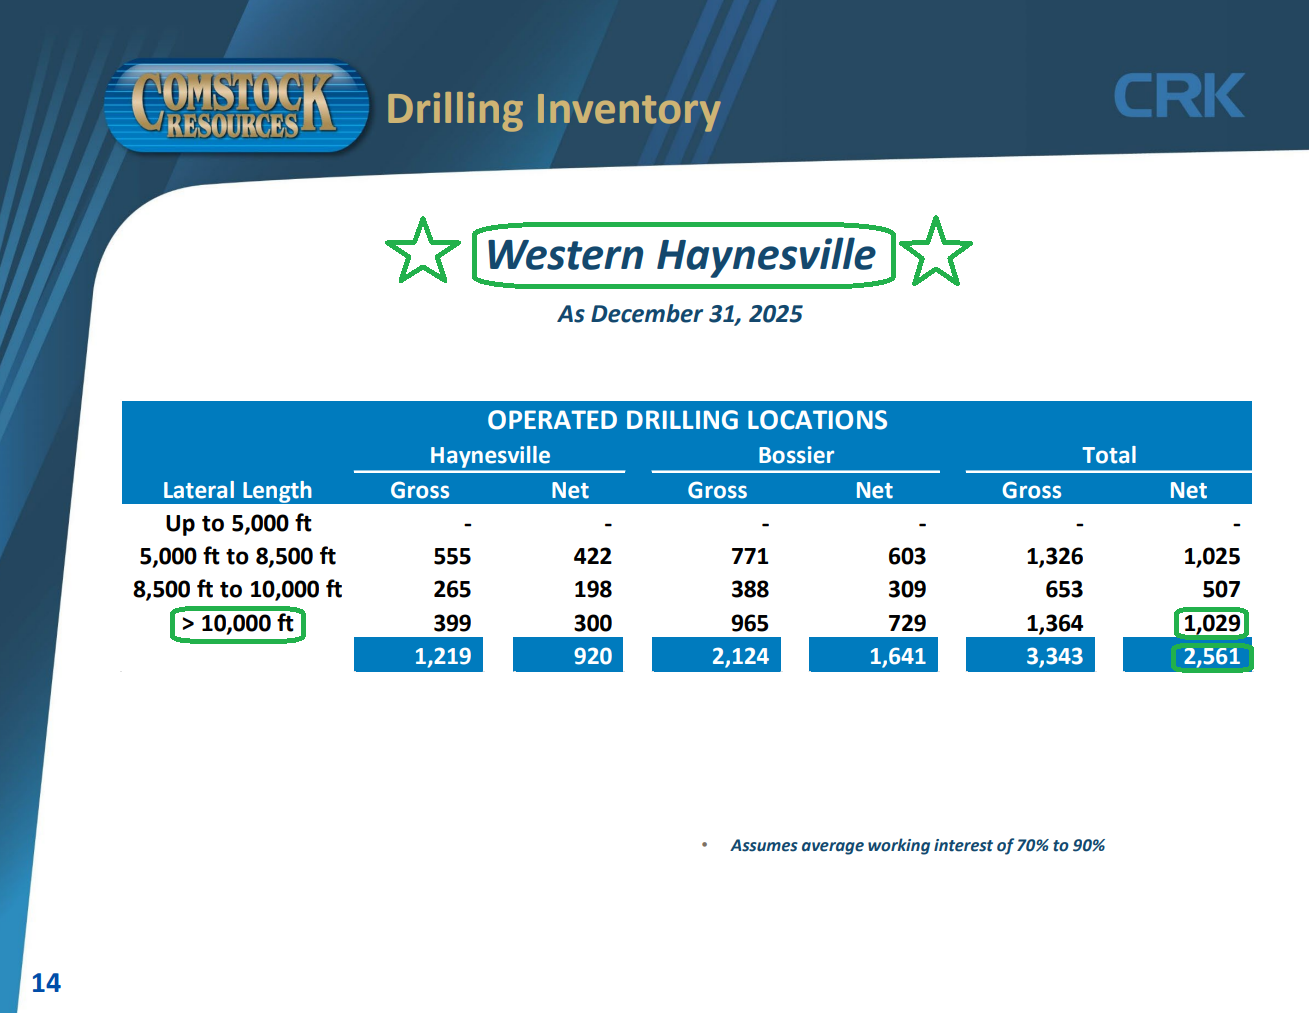Click the 'Western Haynesville' heading text

[x=681, y=255]
